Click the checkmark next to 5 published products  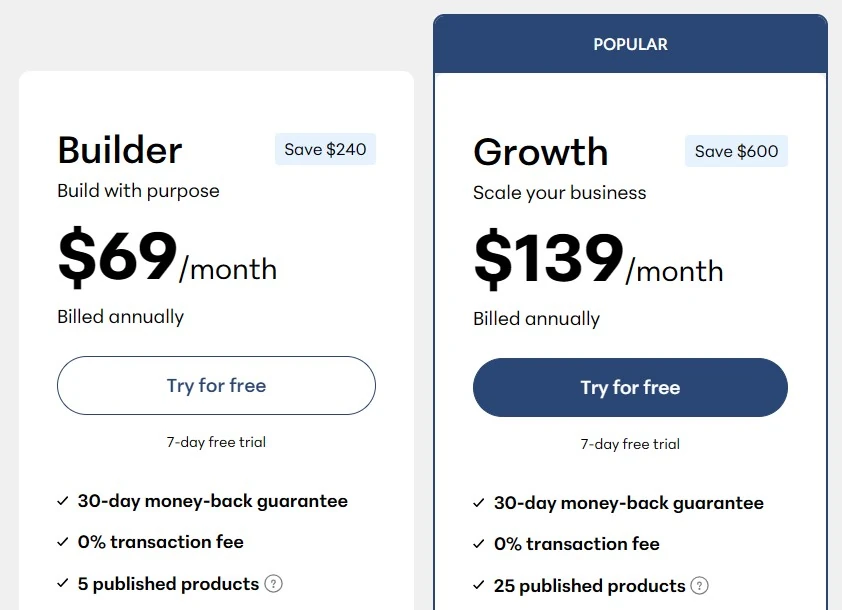[64, 584]
